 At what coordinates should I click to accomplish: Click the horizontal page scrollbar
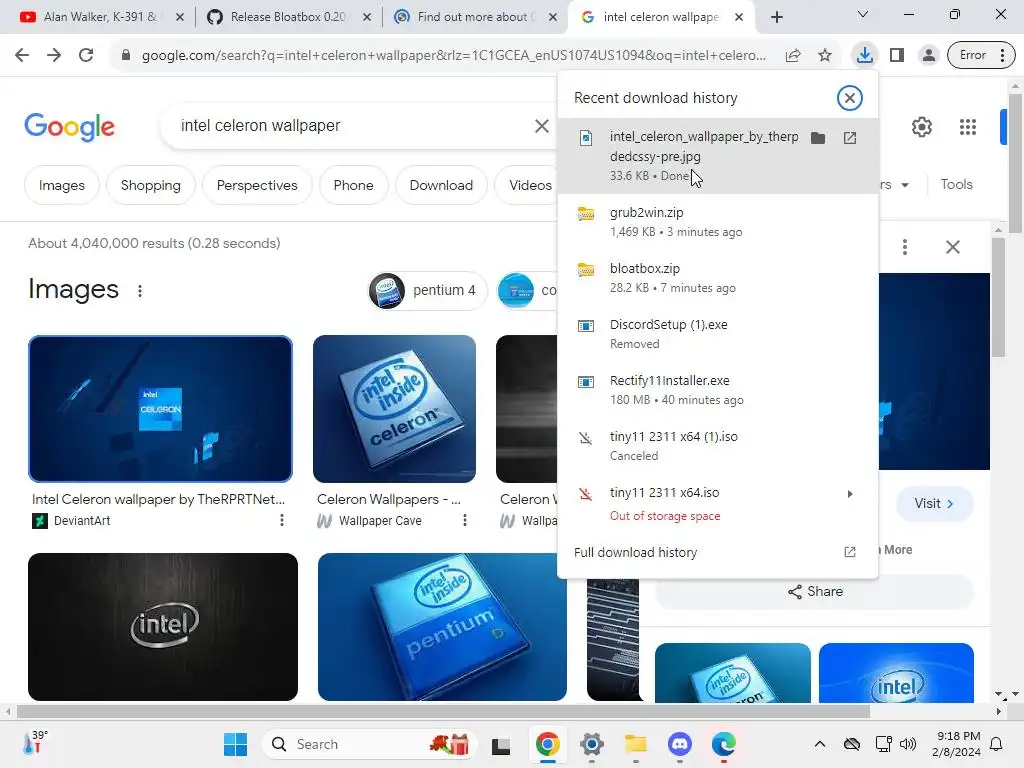[x=443, y=711]
